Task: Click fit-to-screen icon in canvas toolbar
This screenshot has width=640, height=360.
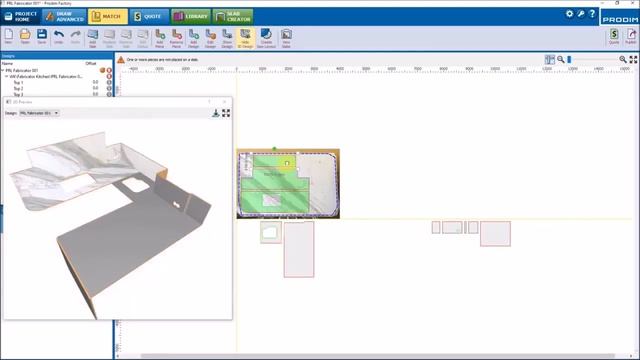Action: (633, 60)
